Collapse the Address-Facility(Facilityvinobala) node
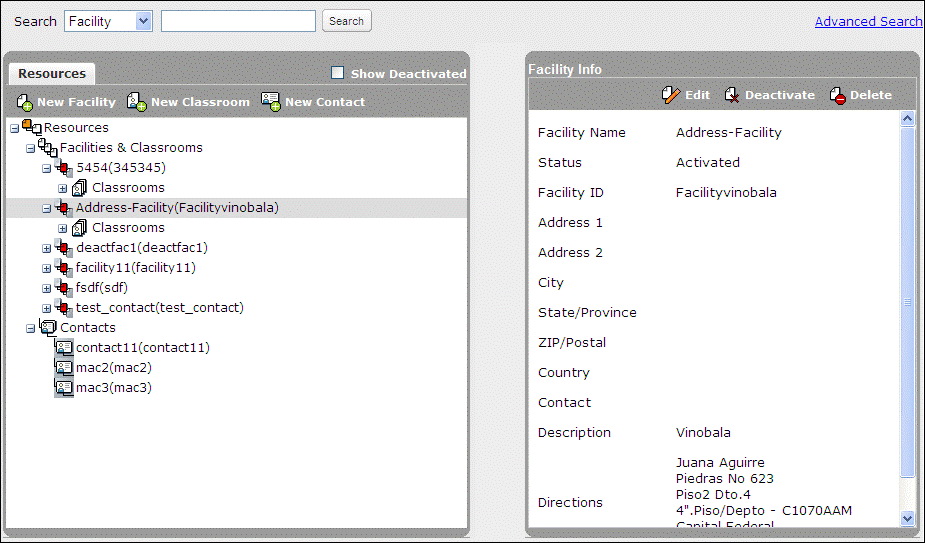 pos(47,209)
